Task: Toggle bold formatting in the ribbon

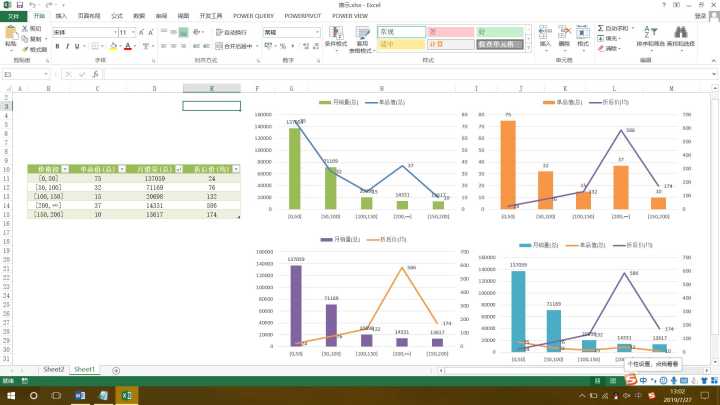Action: coord(57,46)
